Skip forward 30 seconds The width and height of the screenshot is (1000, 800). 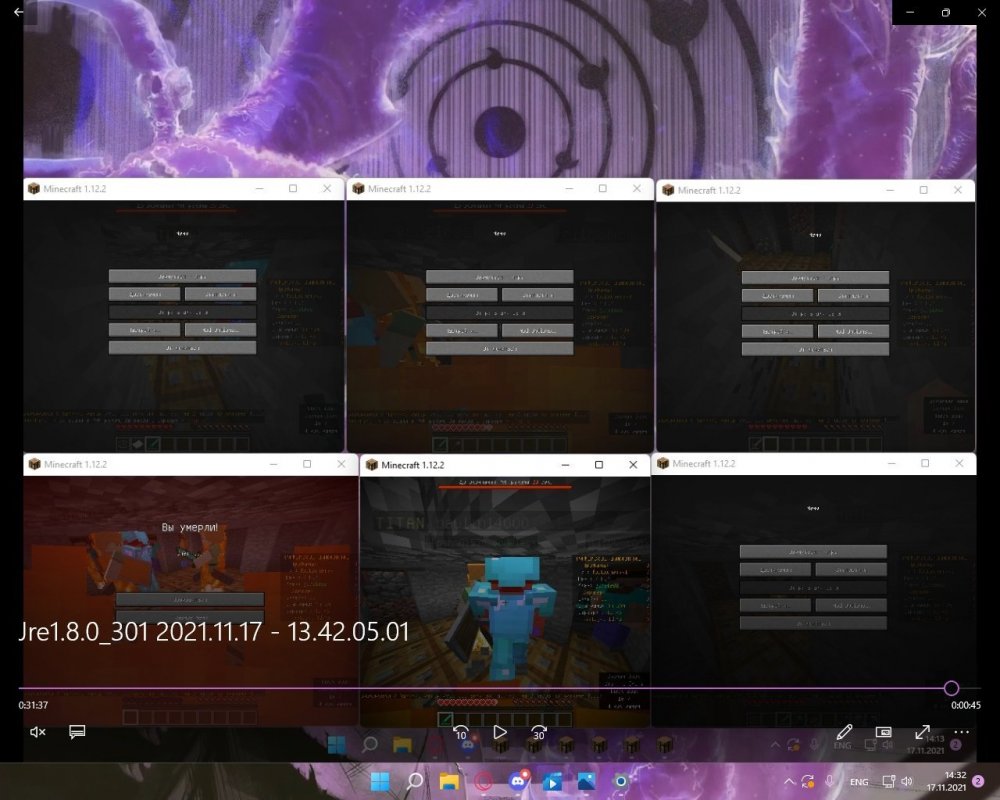point(539,733)
